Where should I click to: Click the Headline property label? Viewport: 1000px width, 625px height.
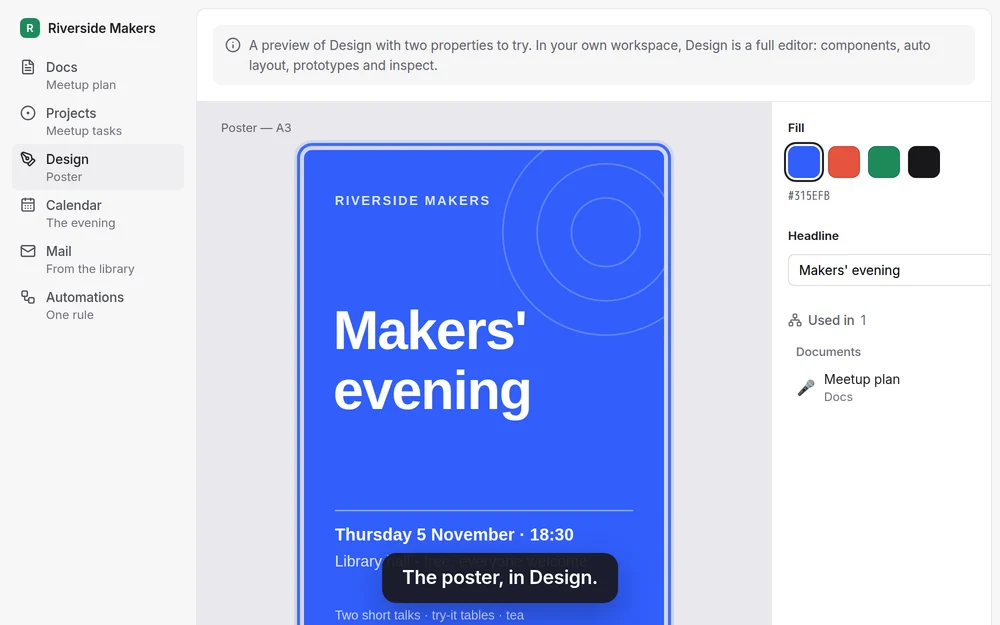(813, 235)
